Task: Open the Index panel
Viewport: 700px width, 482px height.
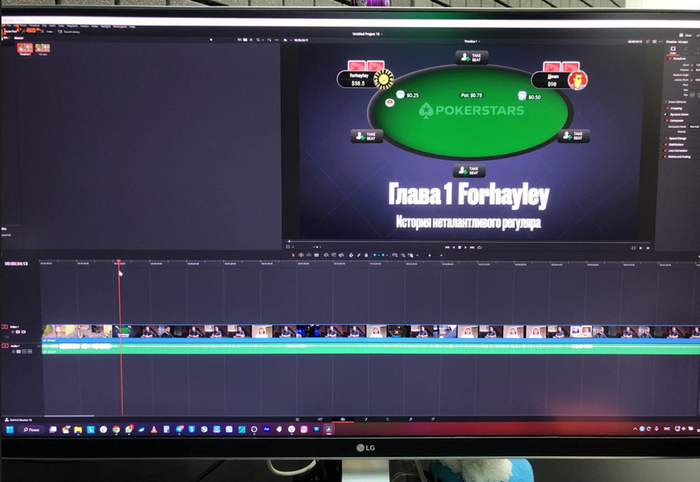Action: click(x=47, y=32)
